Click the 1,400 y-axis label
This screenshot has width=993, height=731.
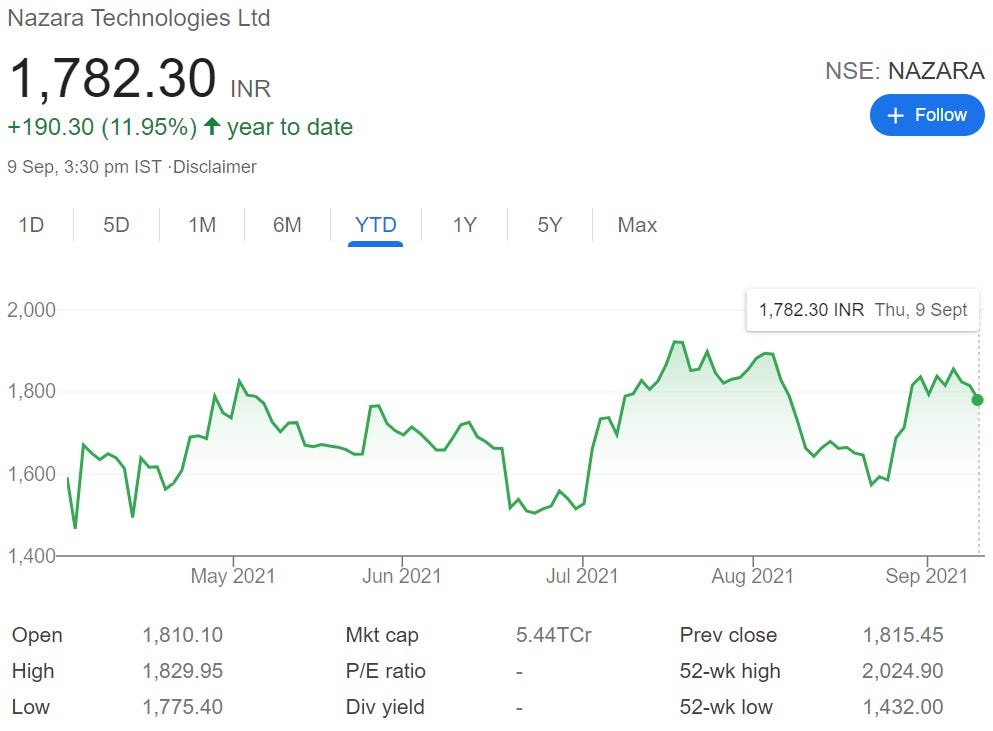[31, 556]
